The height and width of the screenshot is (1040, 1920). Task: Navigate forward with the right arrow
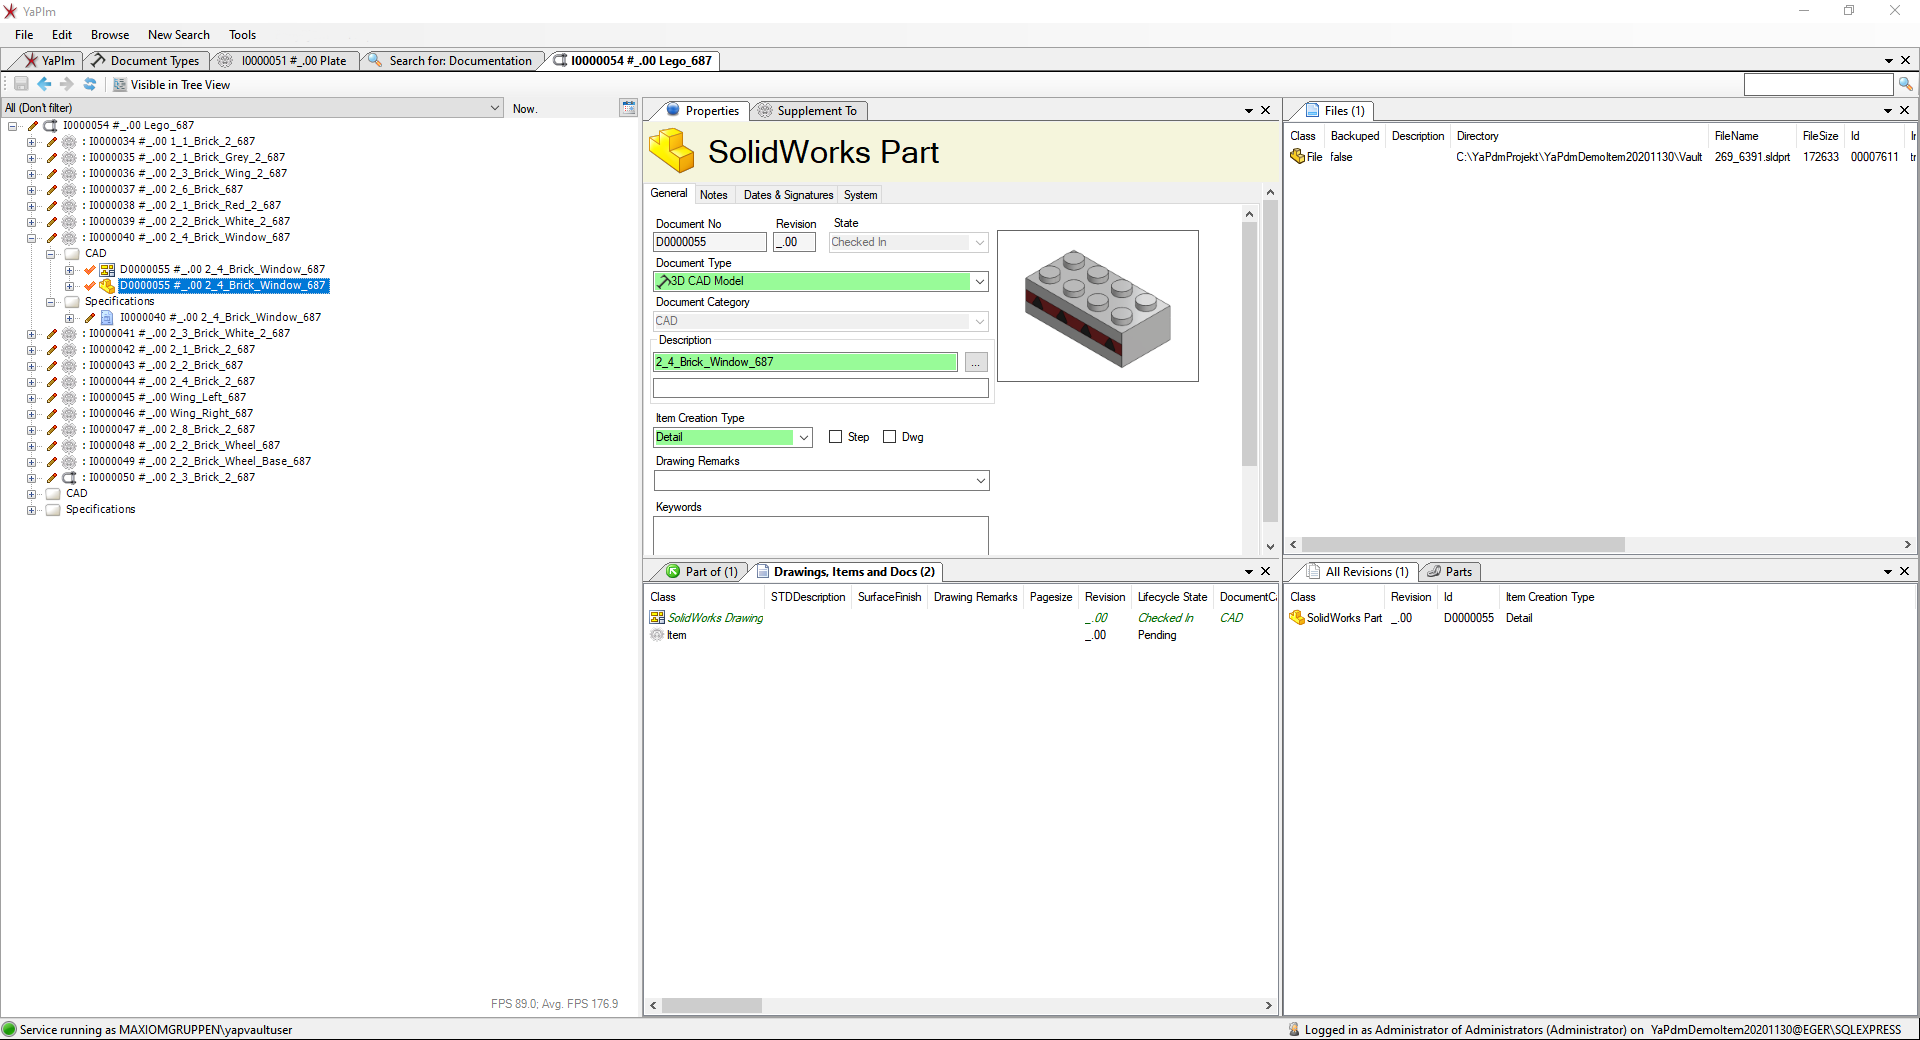(66, 84)
